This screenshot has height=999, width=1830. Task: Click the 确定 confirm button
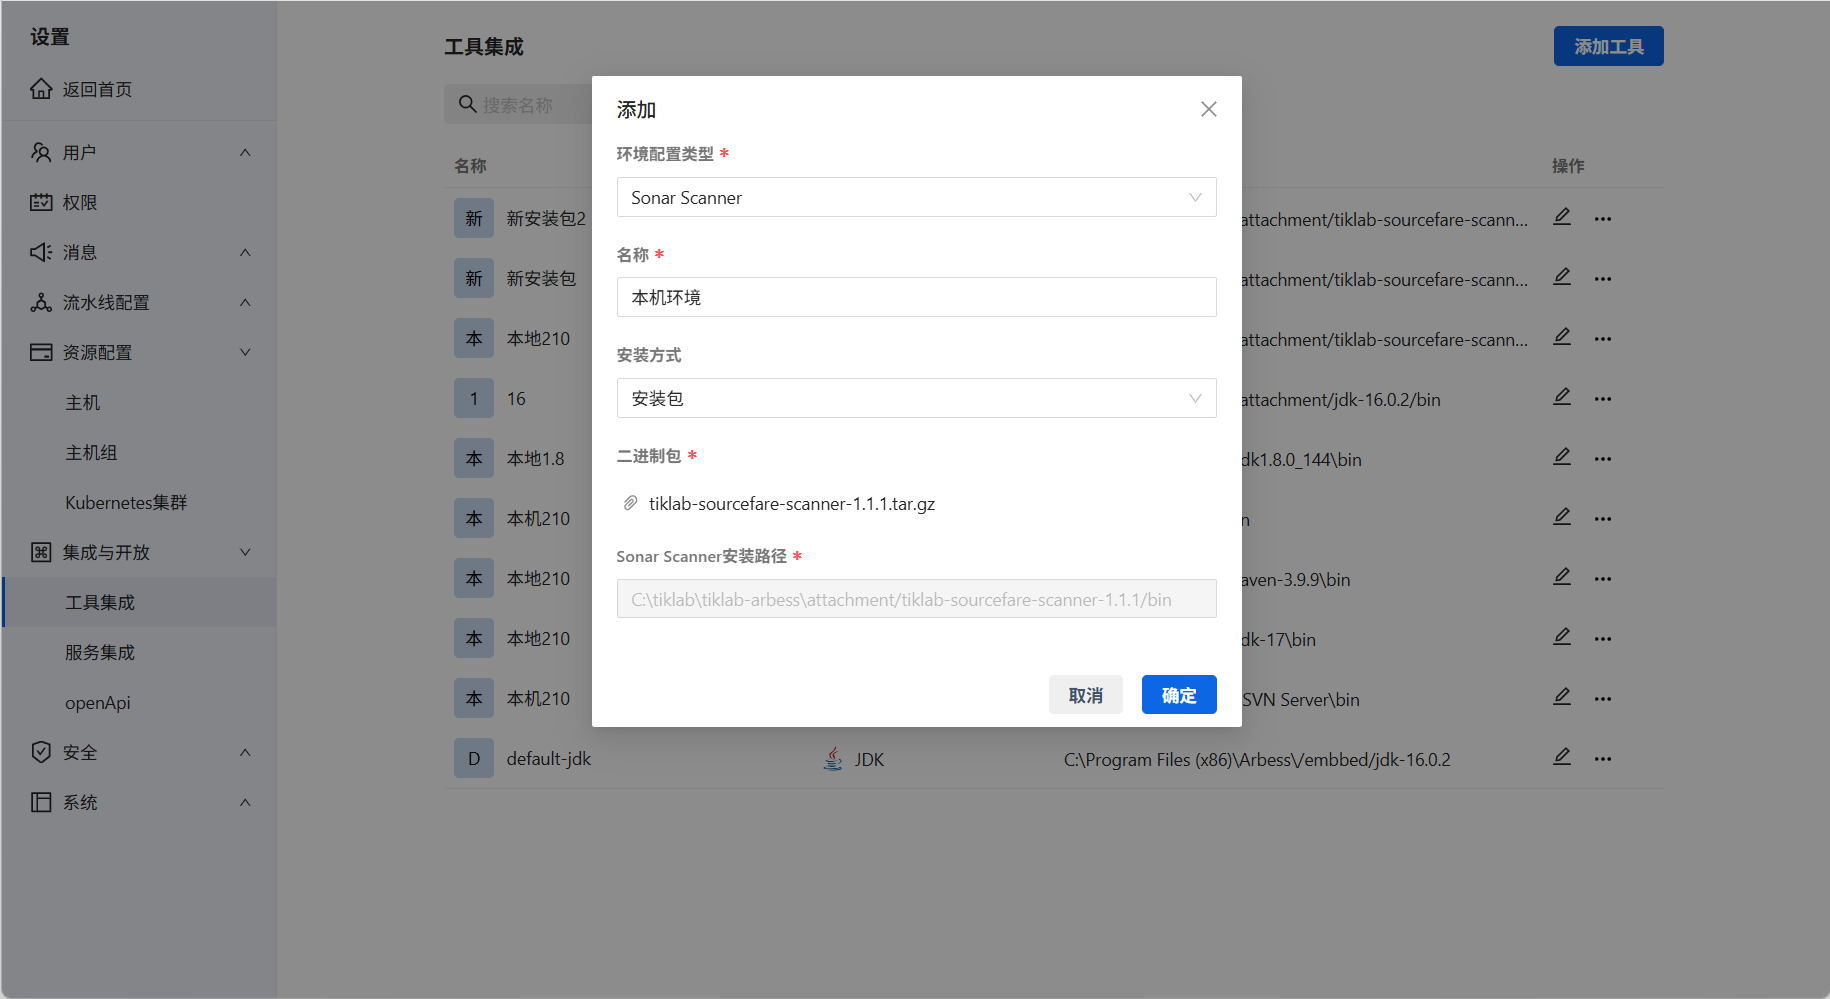coord(1179,694)
